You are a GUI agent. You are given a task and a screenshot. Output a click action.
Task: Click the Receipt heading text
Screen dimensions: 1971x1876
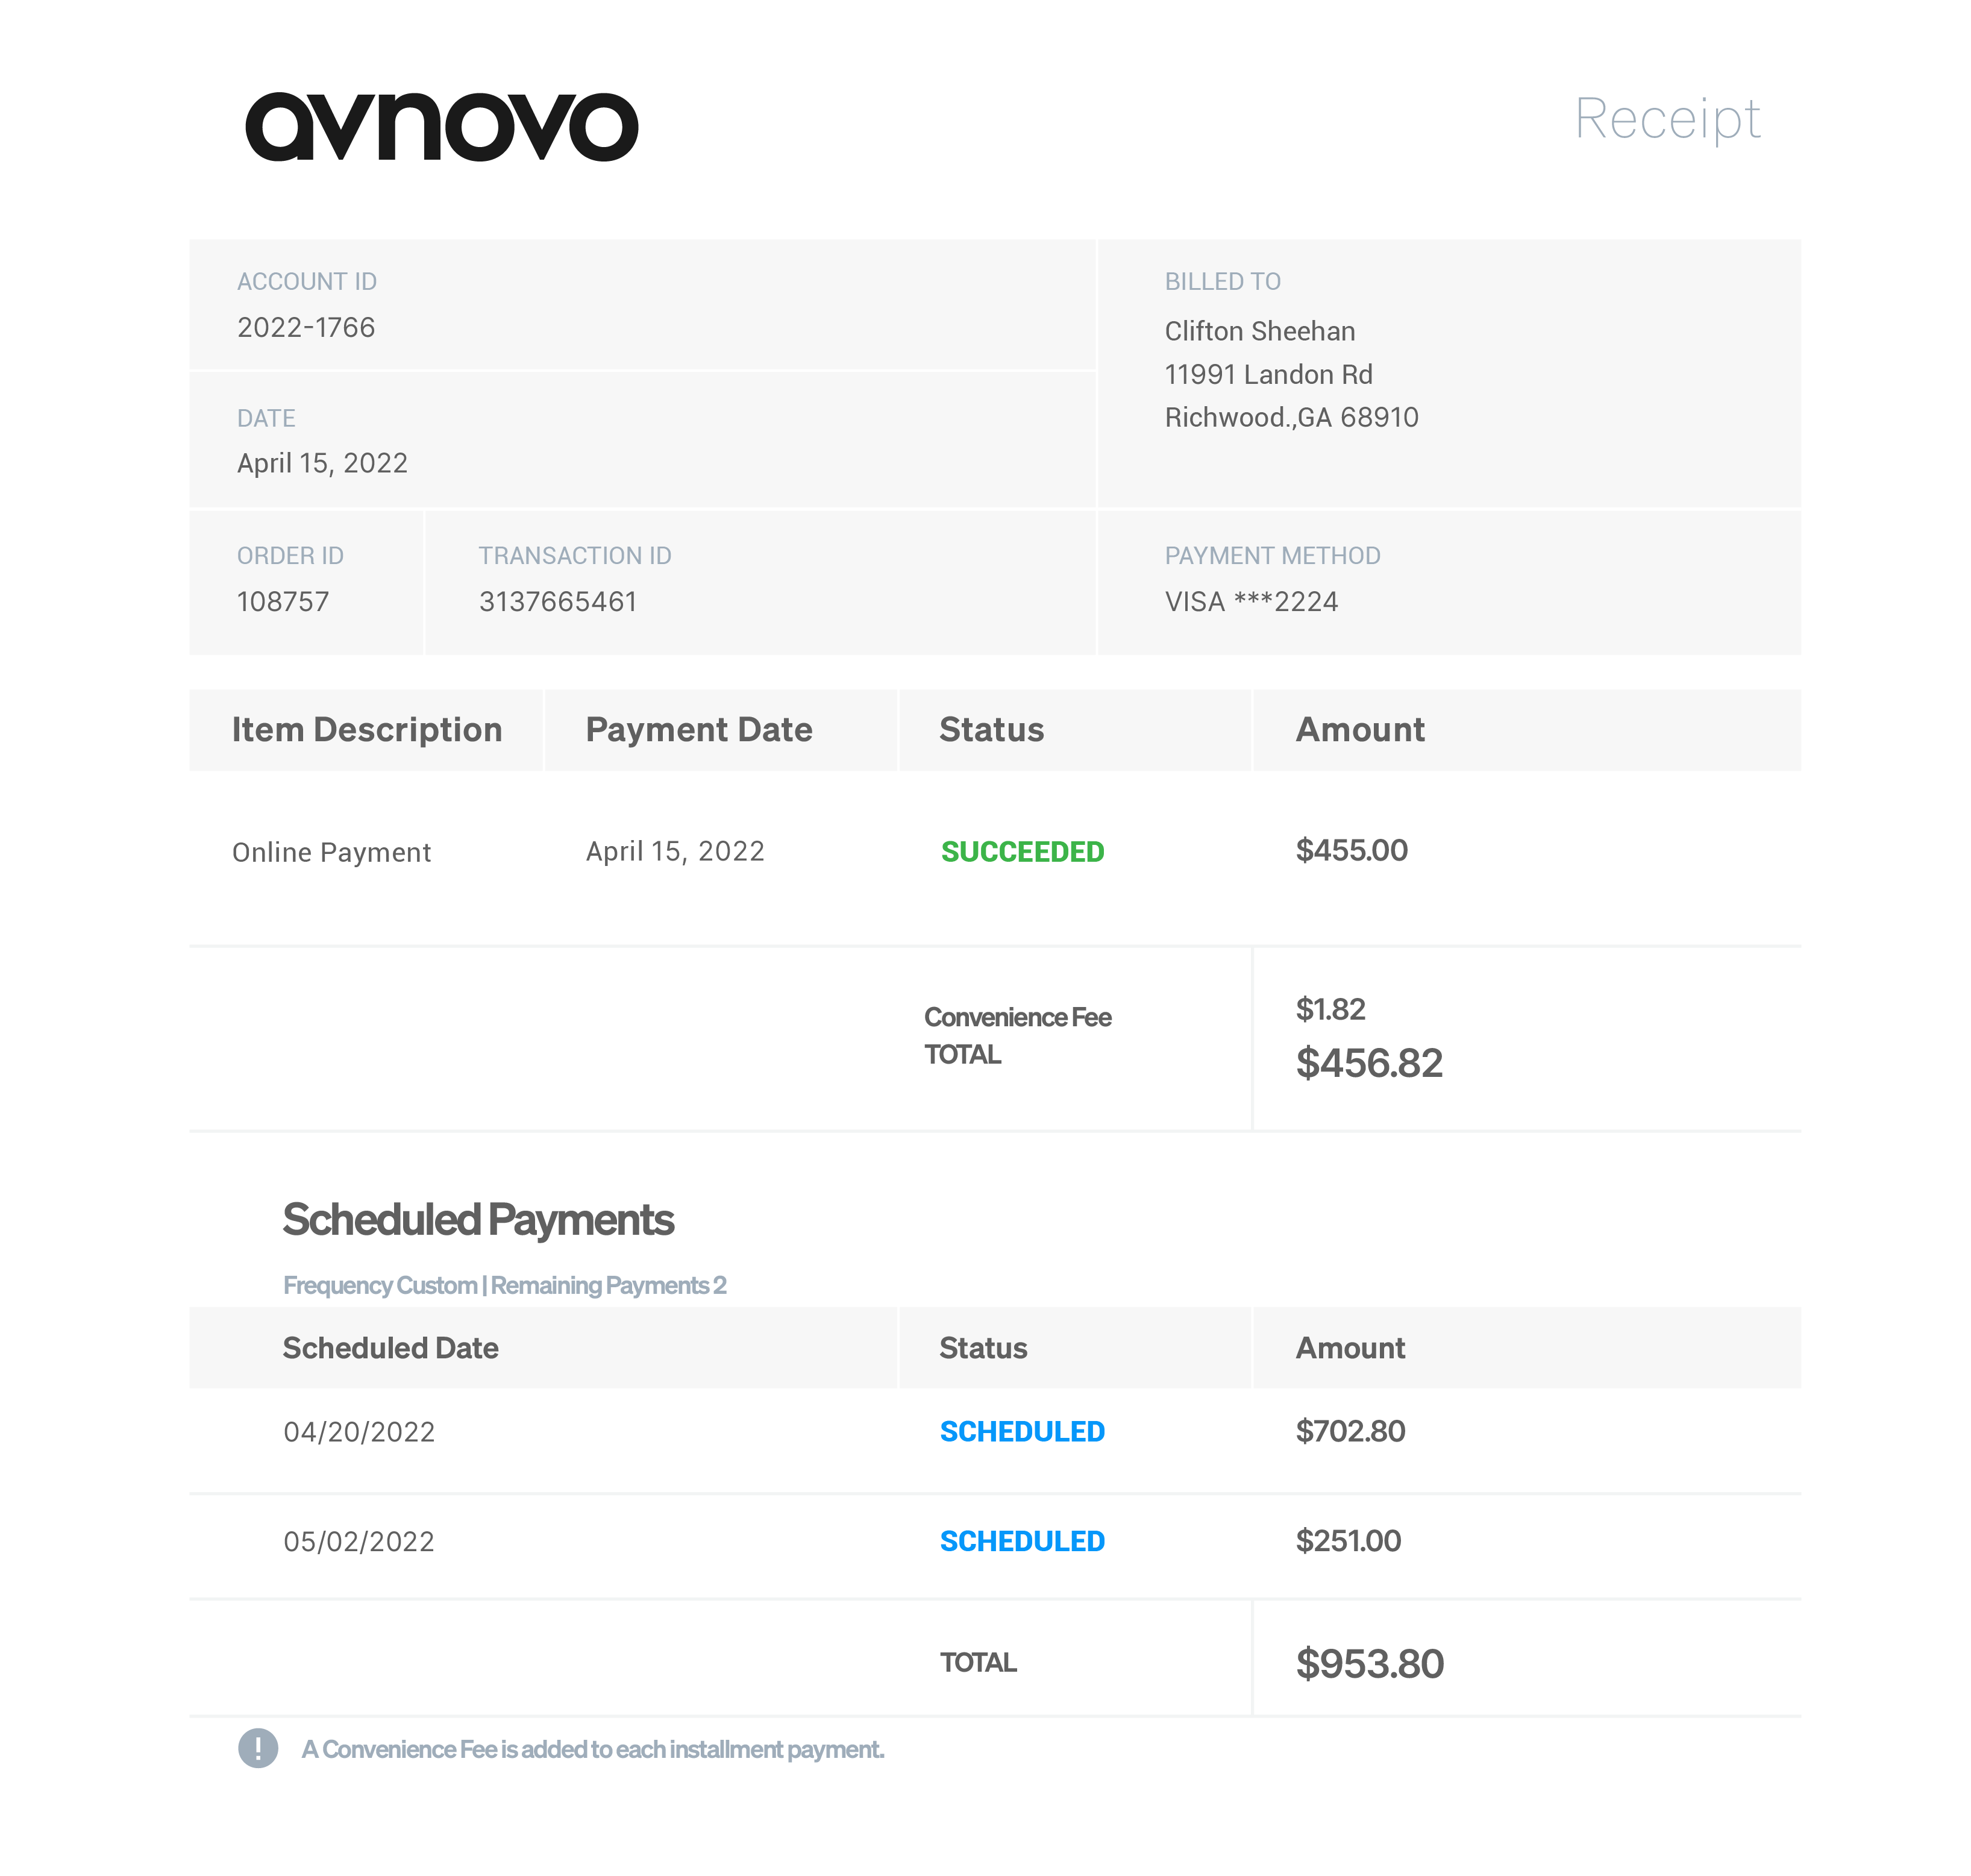pyautogui.click(x=1667, y=119)
